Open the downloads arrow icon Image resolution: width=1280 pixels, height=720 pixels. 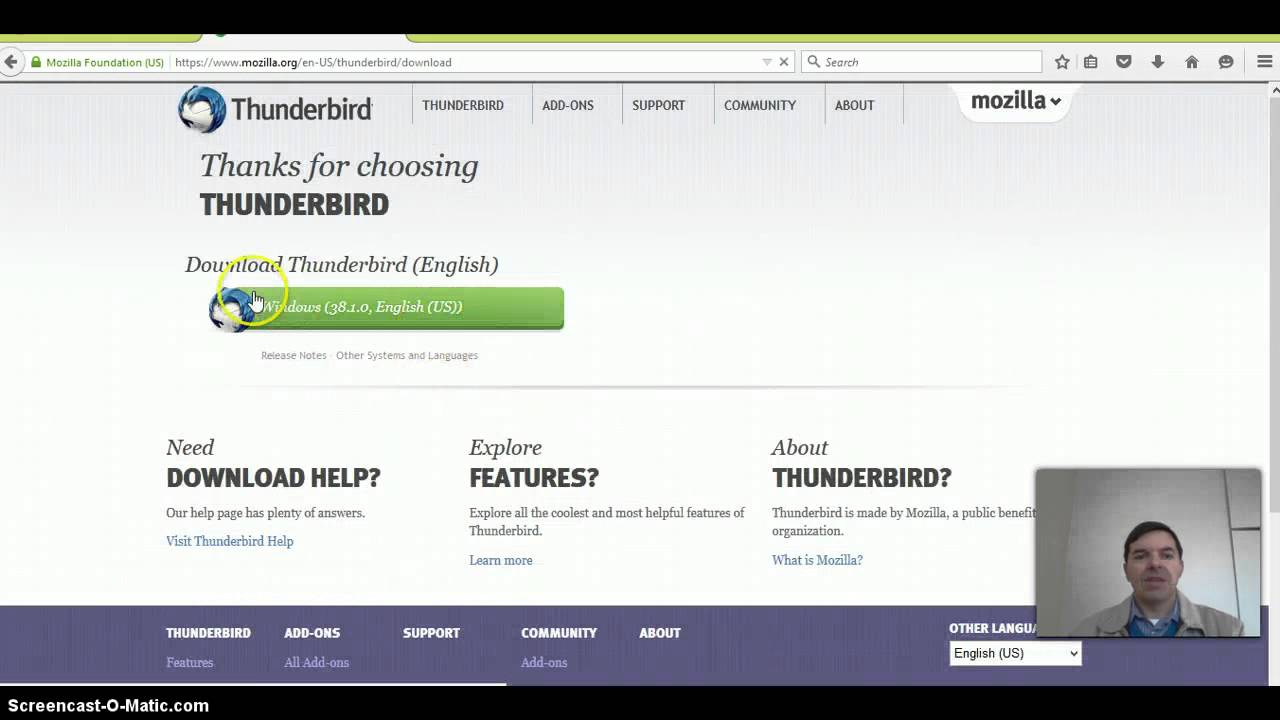point(1158,62)
